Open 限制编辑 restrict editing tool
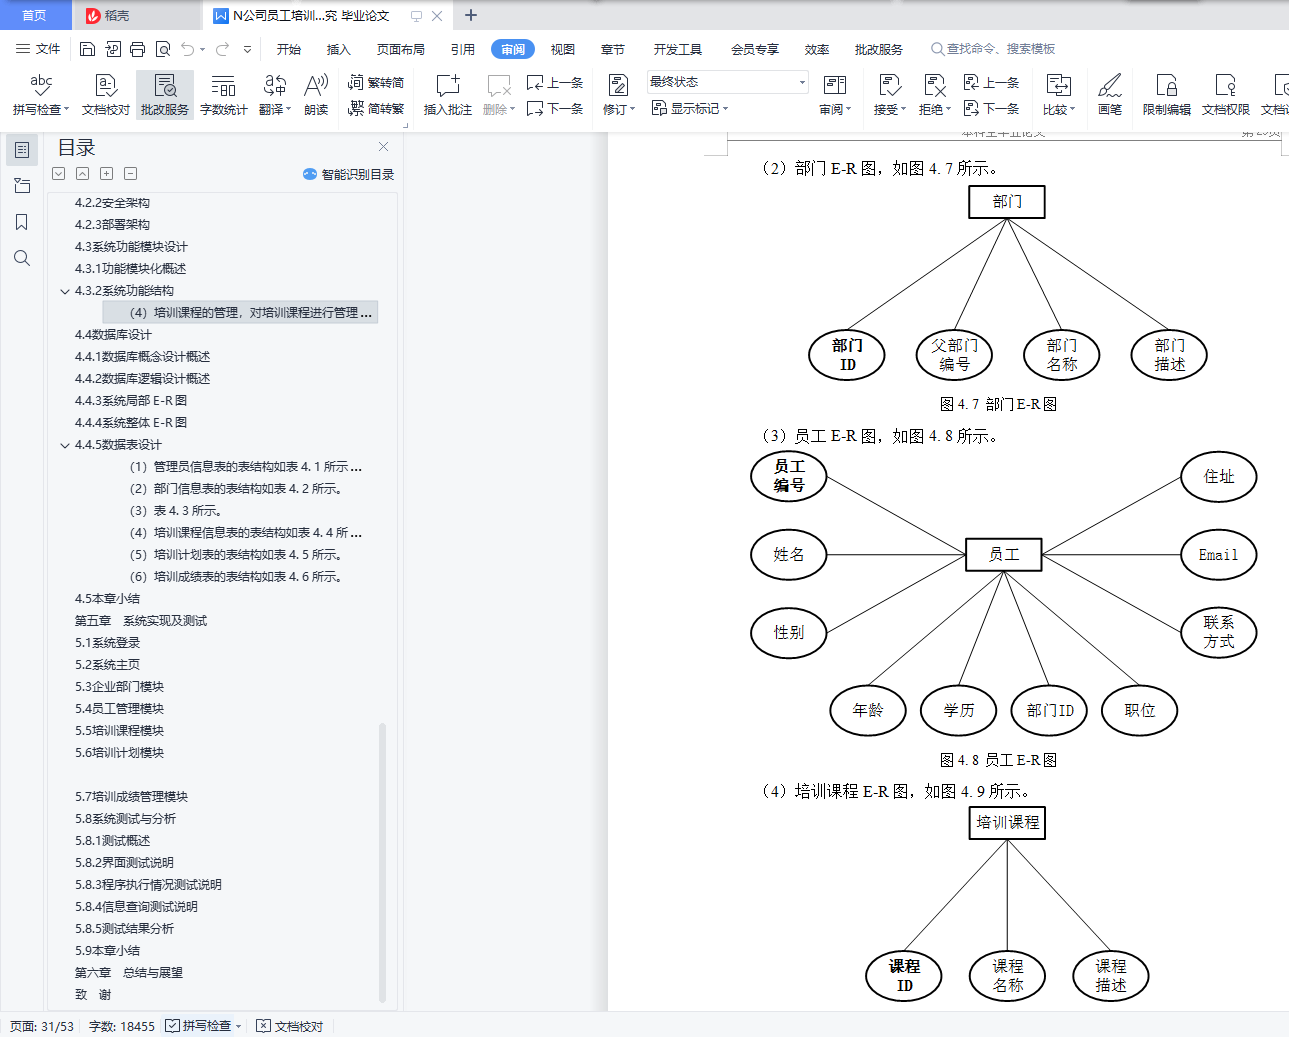 pyautogui.click(x=1167, y=95)
